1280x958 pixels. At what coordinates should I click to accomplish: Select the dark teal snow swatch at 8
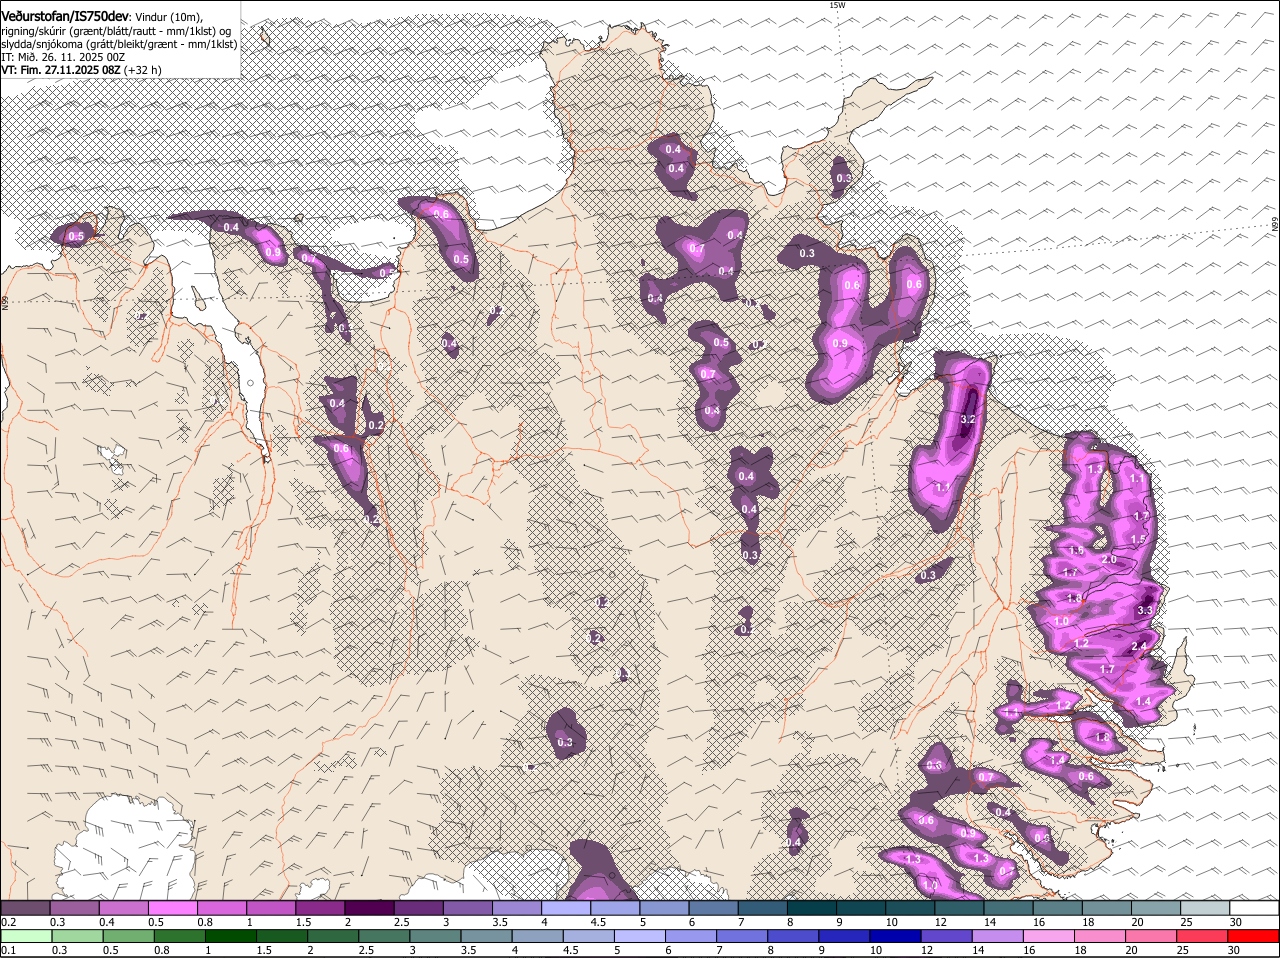tap(811, 908)
